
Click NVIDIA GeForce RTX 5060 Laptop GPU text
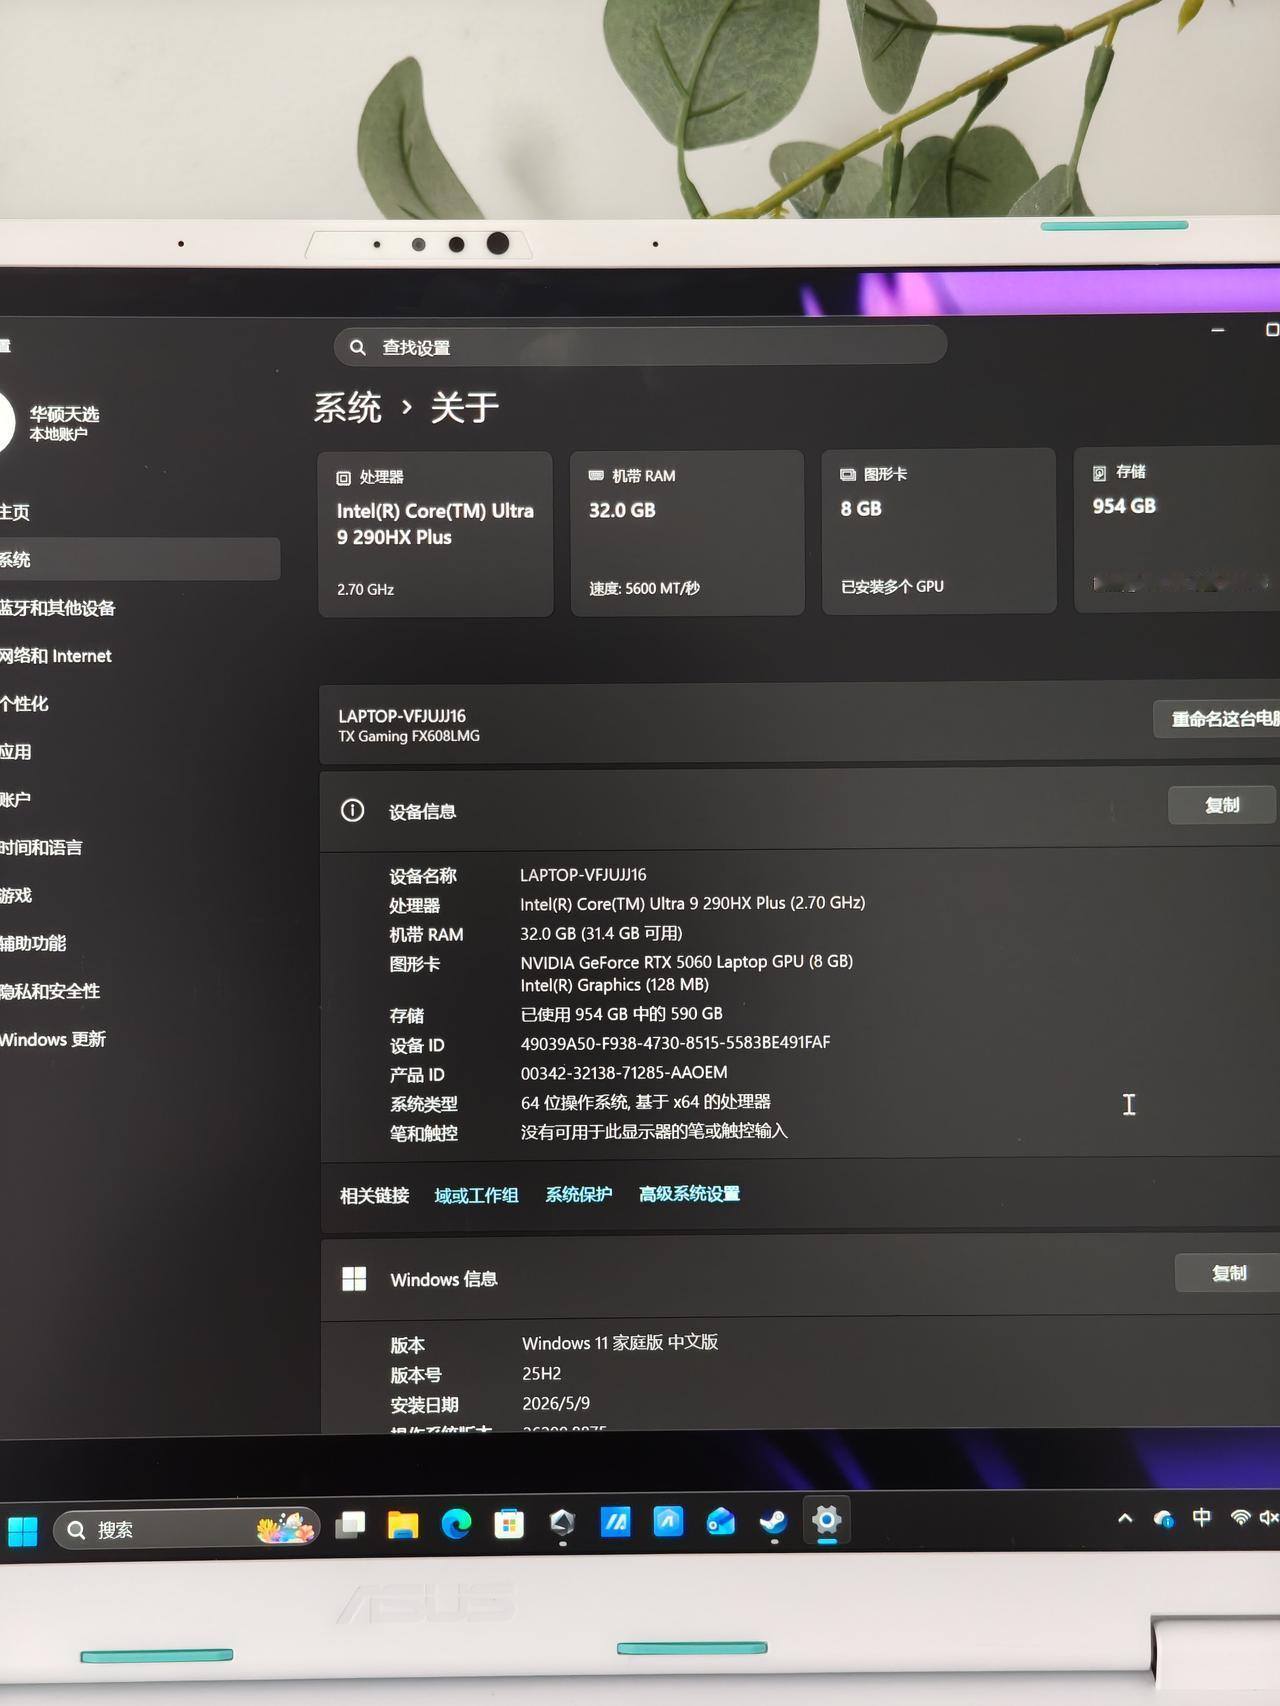pos(686,962)
